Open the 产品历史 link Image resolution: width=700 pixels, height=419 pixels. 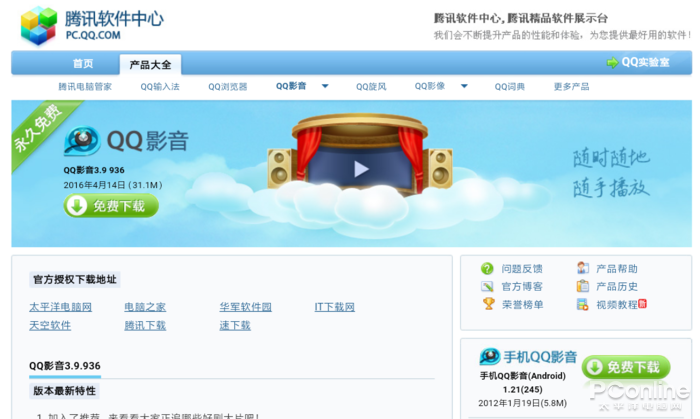617,286
